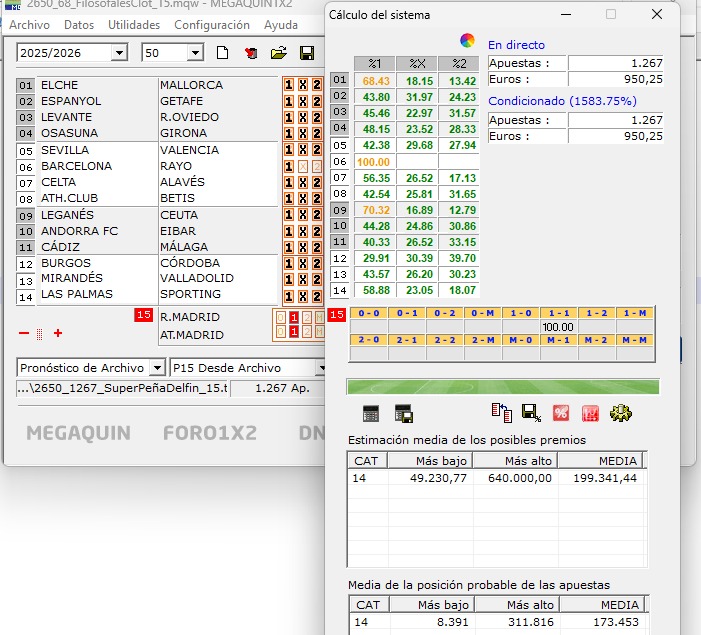Open a file with the folder icon
Image resolution: width=701 pixels, height=635 pixels.
click(279, 53)
